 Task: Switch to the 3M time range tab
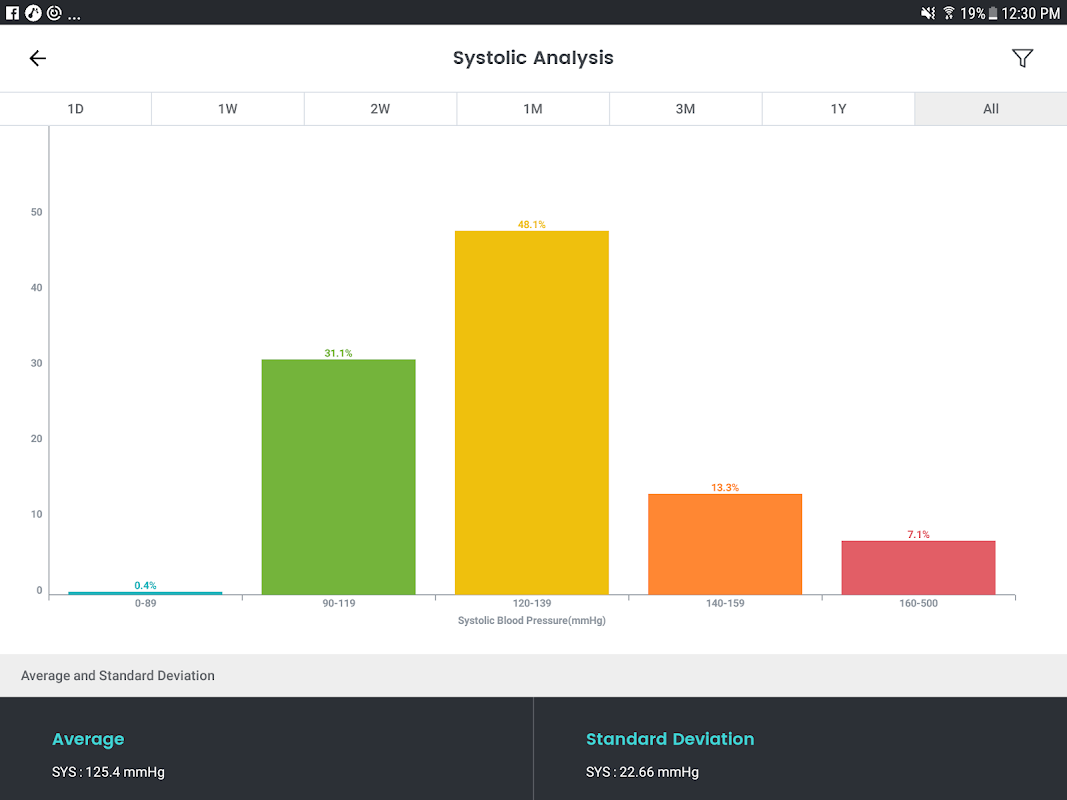[685, 108]
